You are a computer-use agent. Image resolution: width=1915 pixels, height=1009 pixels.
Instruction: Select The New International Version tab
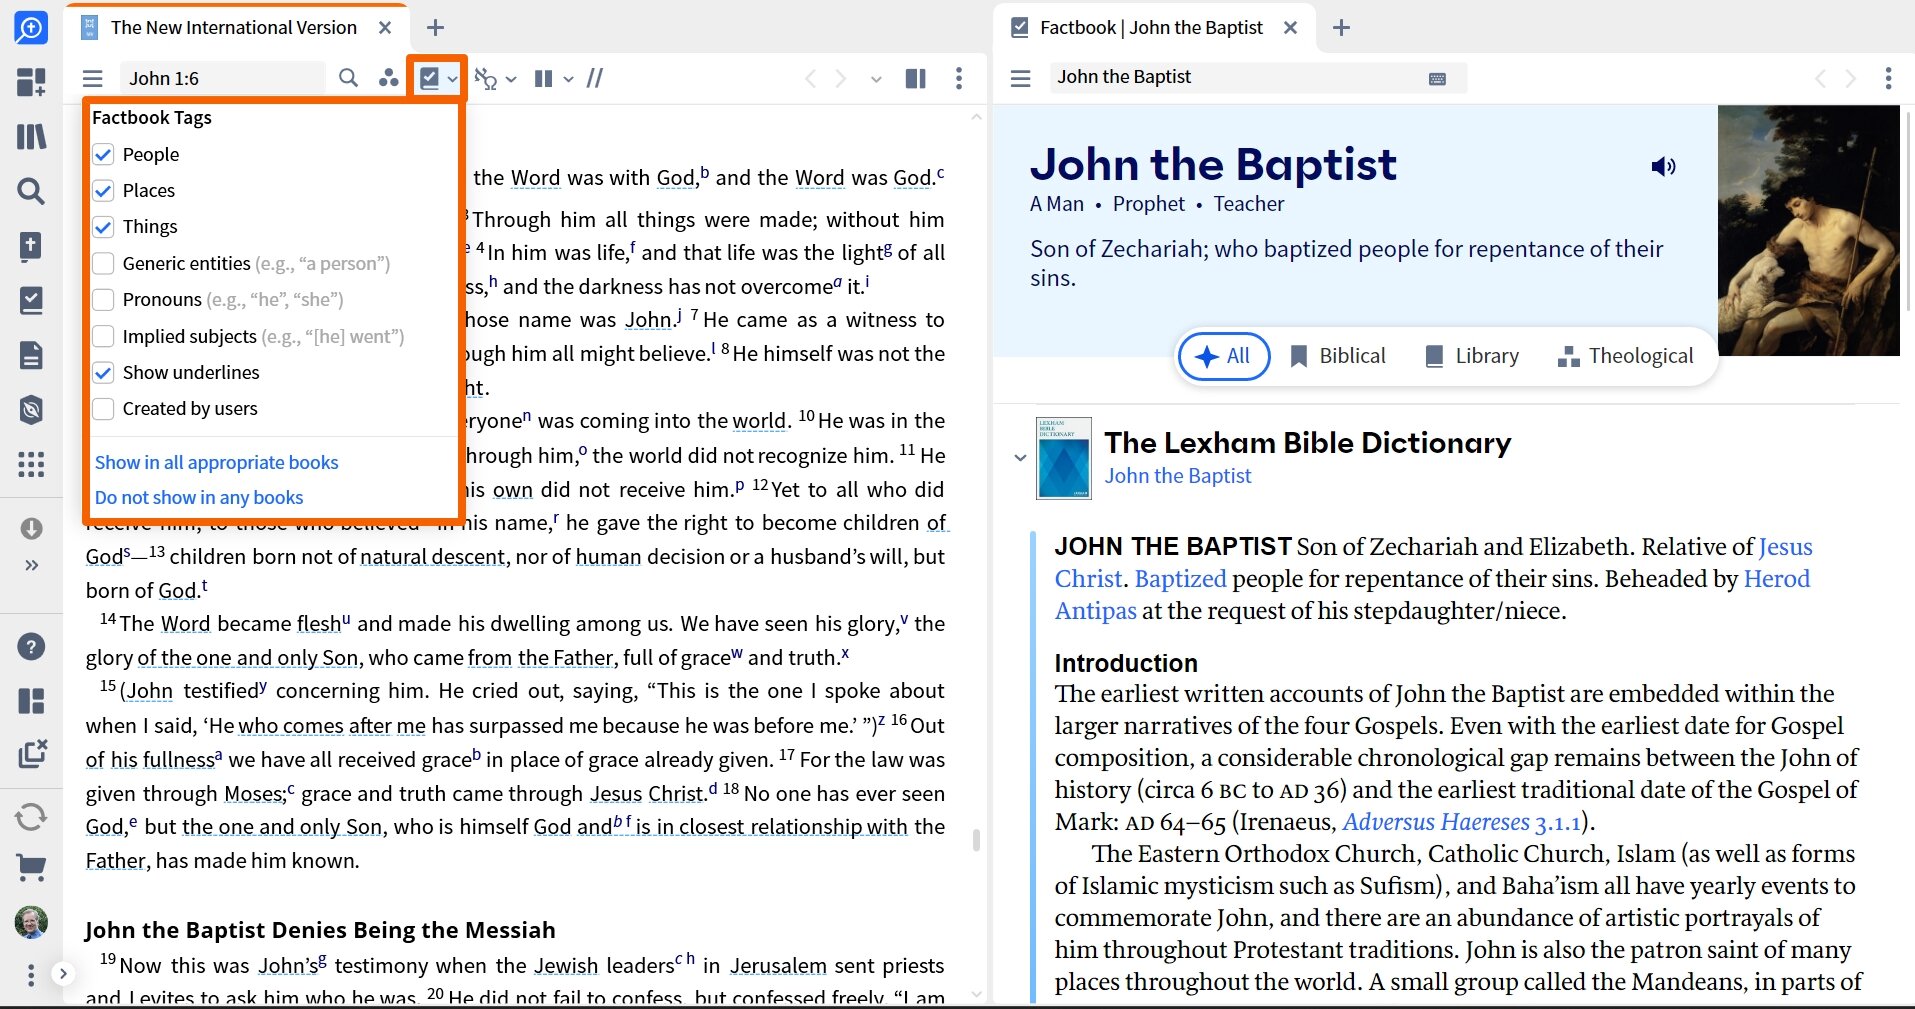(233, 27)
